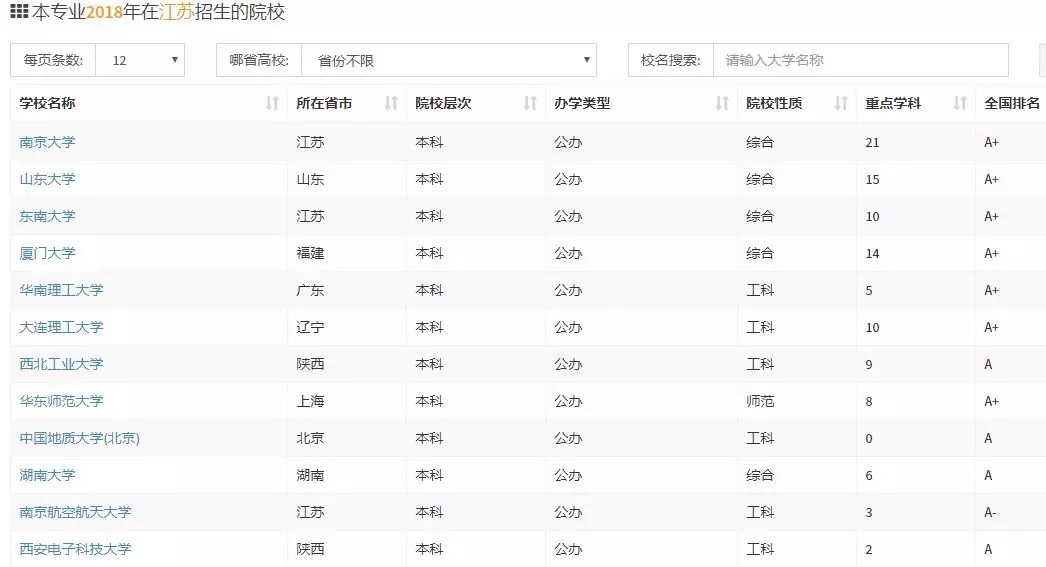Click 师范 in the 华东师范大学 row

pos(760,401)
